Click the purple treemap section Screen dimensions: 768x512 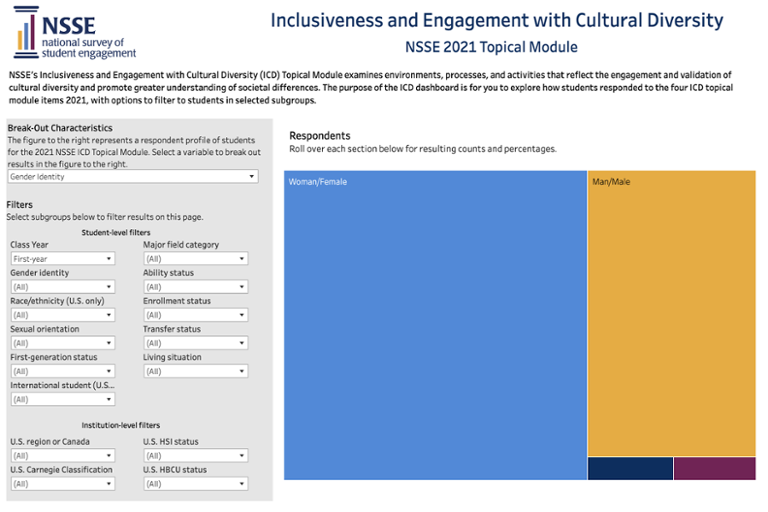[715, 468]
